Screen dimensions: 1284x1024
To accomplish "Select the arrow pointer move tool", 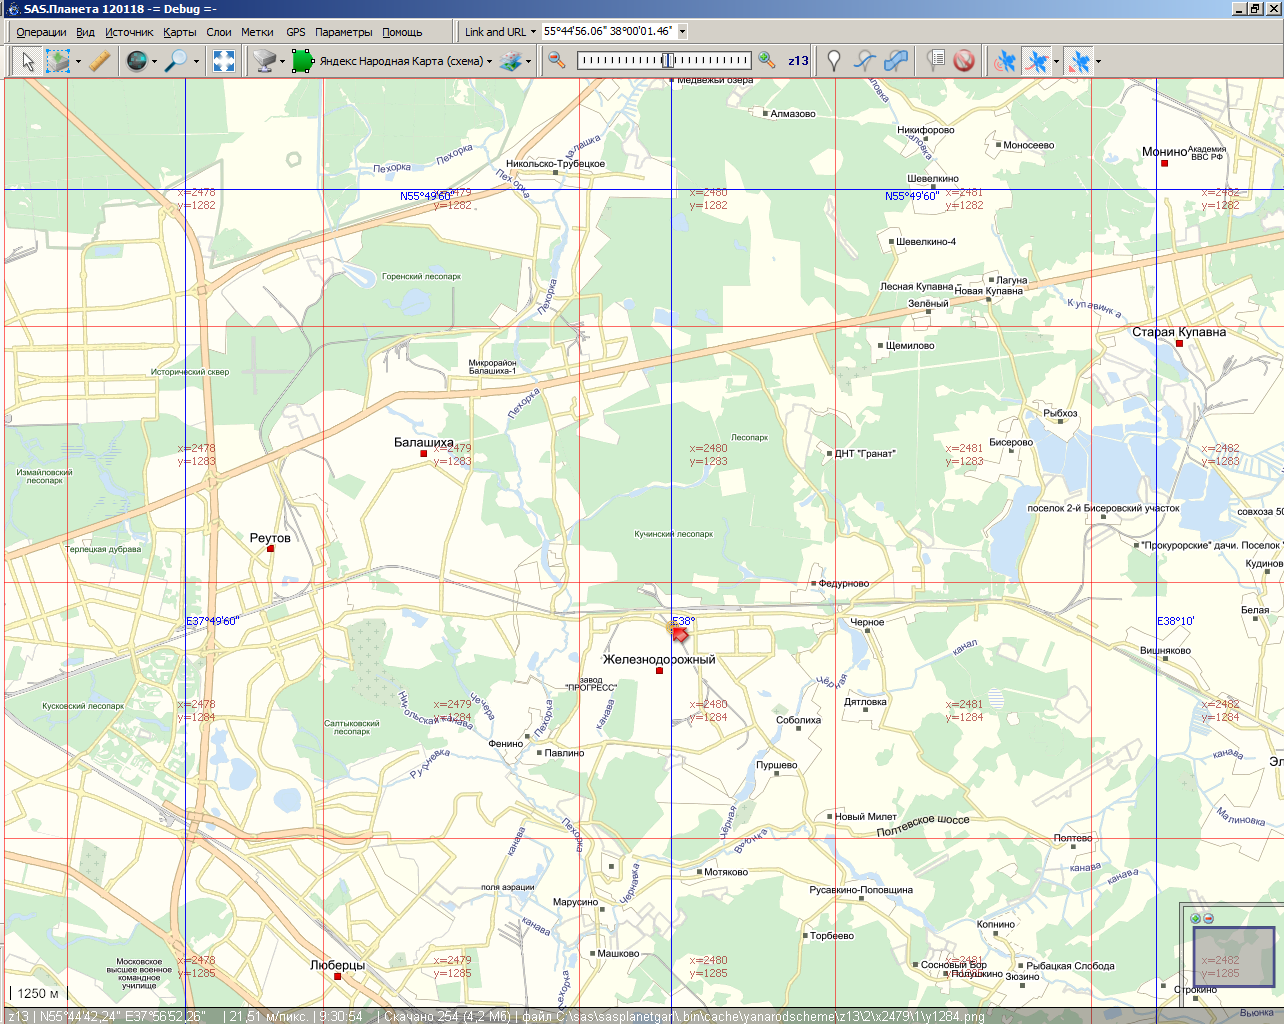I will pos(28,61).
